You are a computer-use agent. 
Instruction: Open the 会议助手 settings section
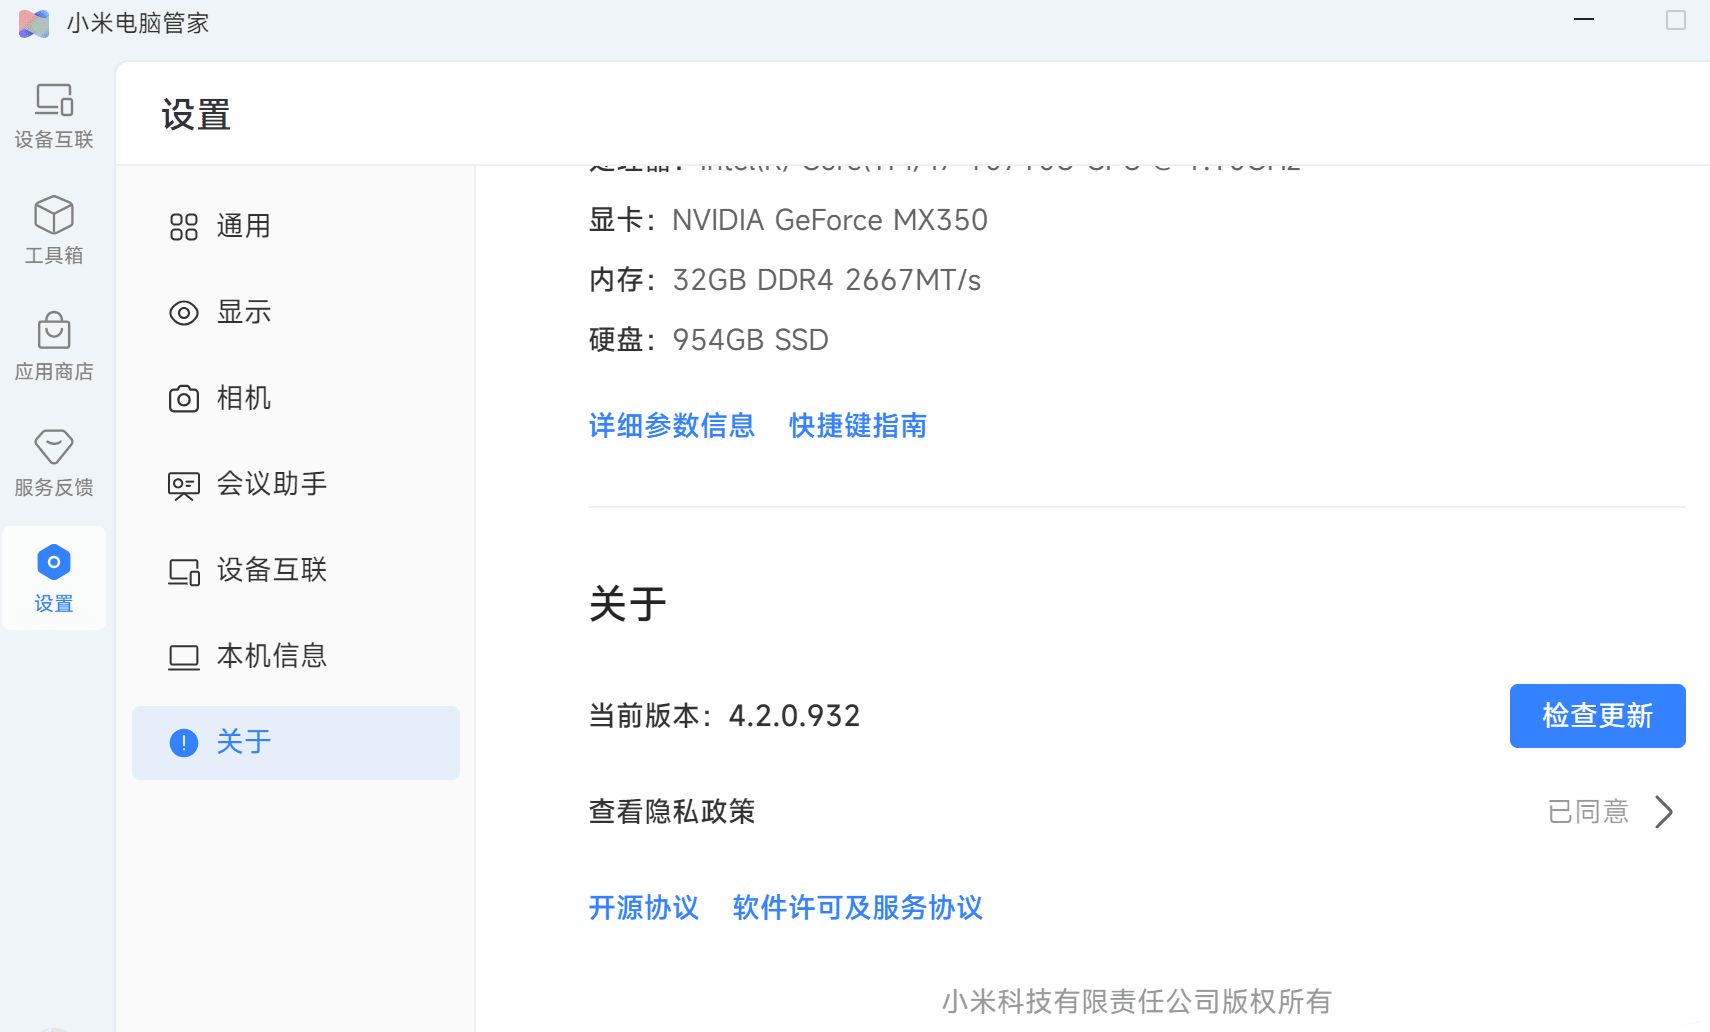click(271, 484)
